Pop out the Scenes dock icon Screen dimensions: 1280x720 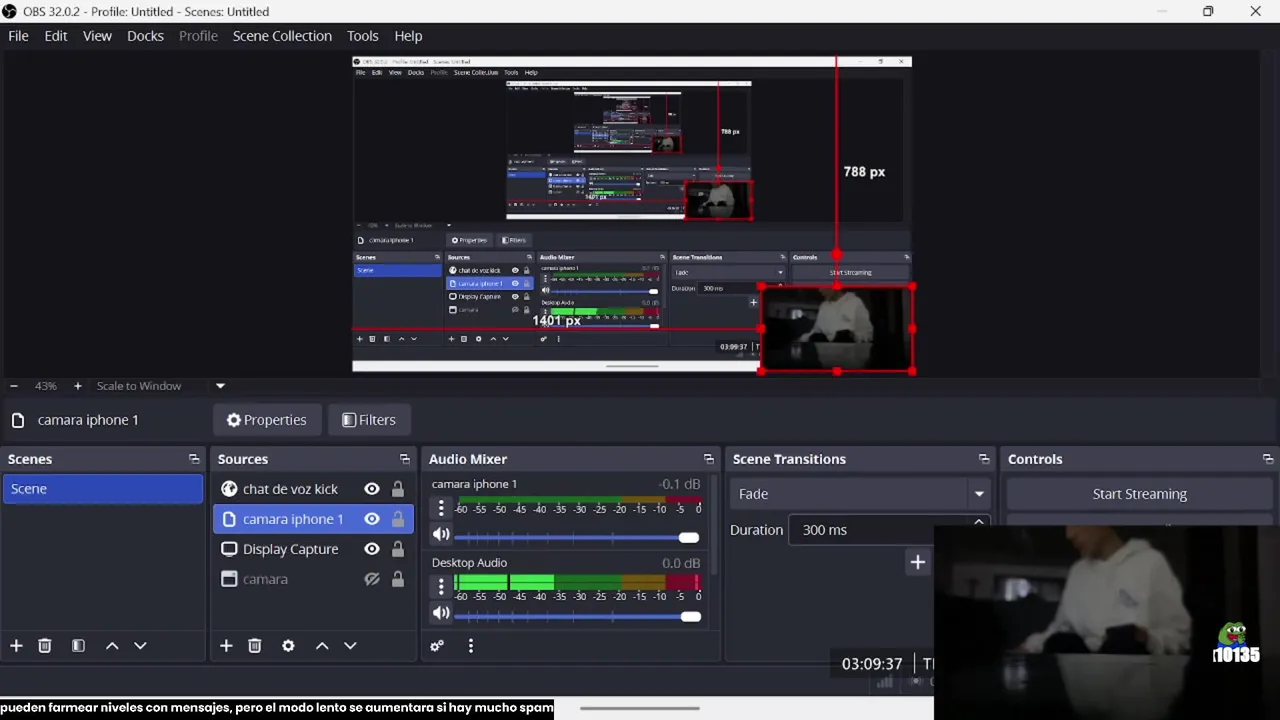coord(194,459)
